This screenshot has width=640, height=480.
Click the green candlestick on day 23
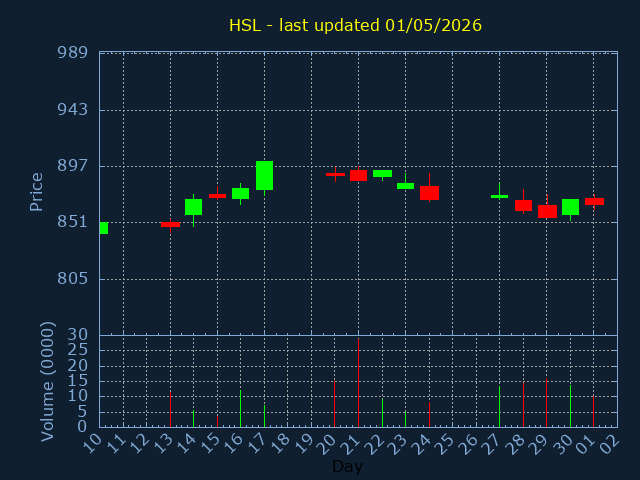pos(405,186)
